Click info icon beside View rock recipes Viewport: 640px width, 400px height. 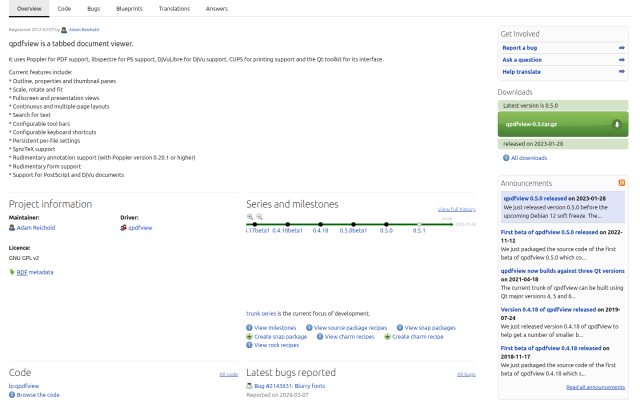249,345
